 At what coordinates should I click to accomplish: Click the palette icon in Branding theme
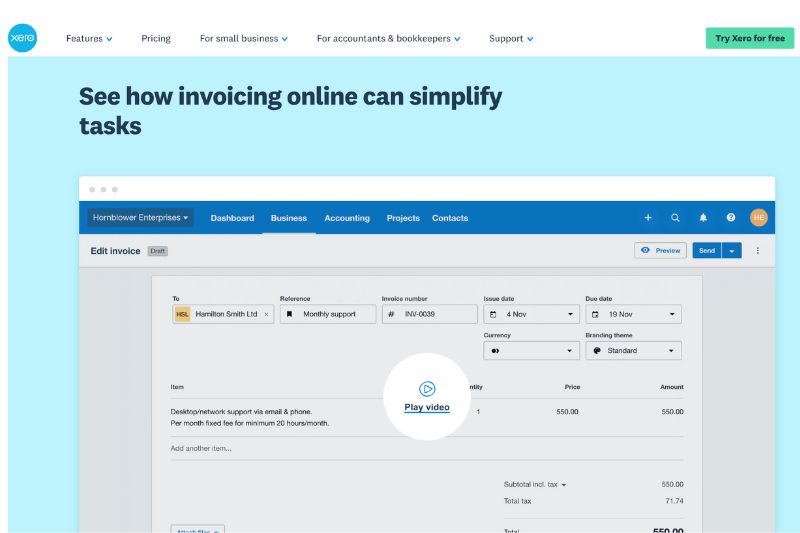[x=596, y=351]
